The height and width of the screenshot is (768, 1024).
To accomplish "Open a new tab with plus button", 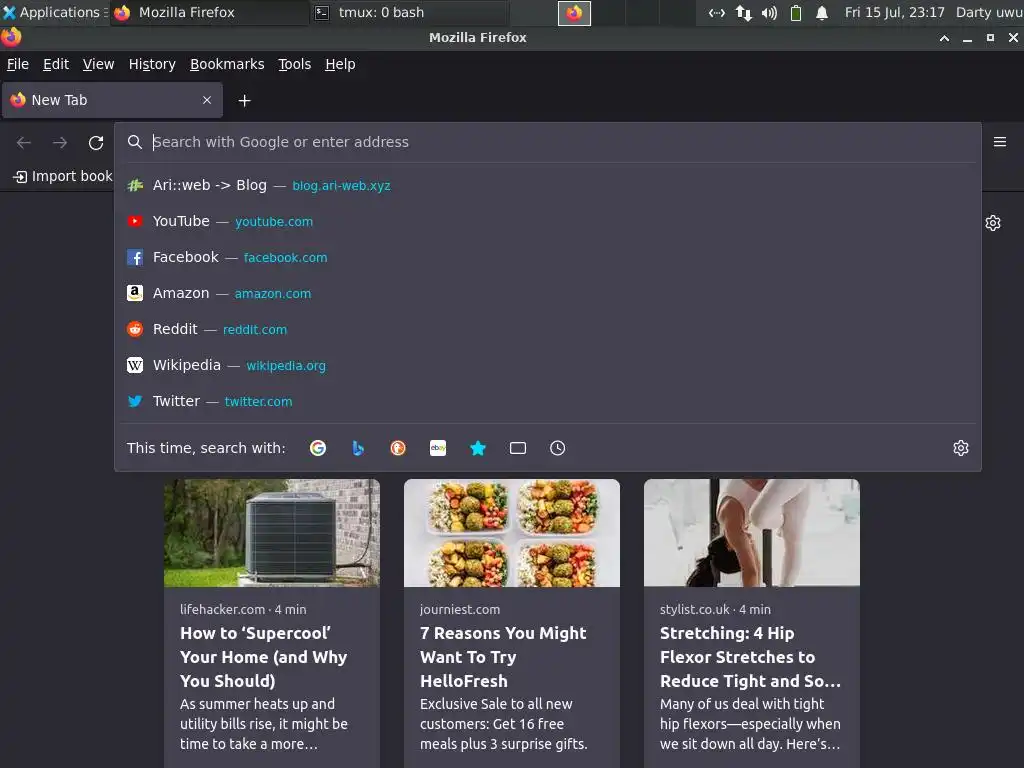I will pyautogui.click(x=244, y=101).
